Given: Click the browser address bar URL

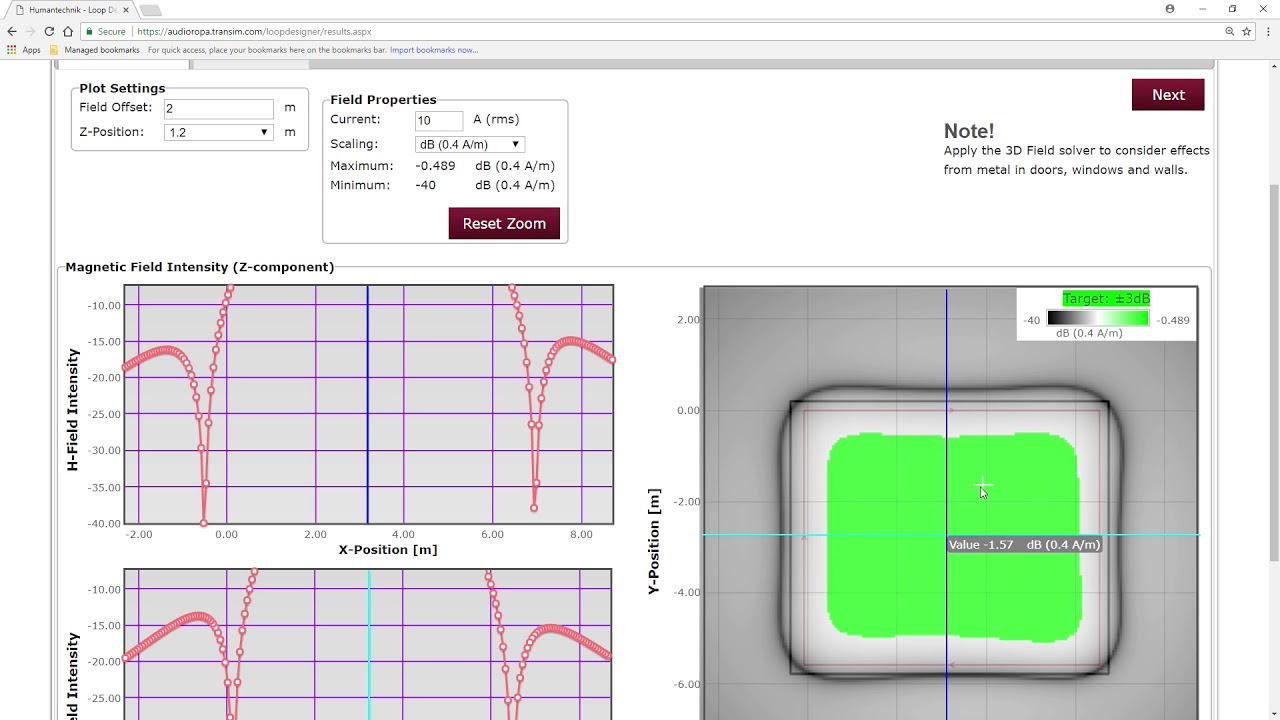Looking at the screenshot, I should tap(254, 31).
